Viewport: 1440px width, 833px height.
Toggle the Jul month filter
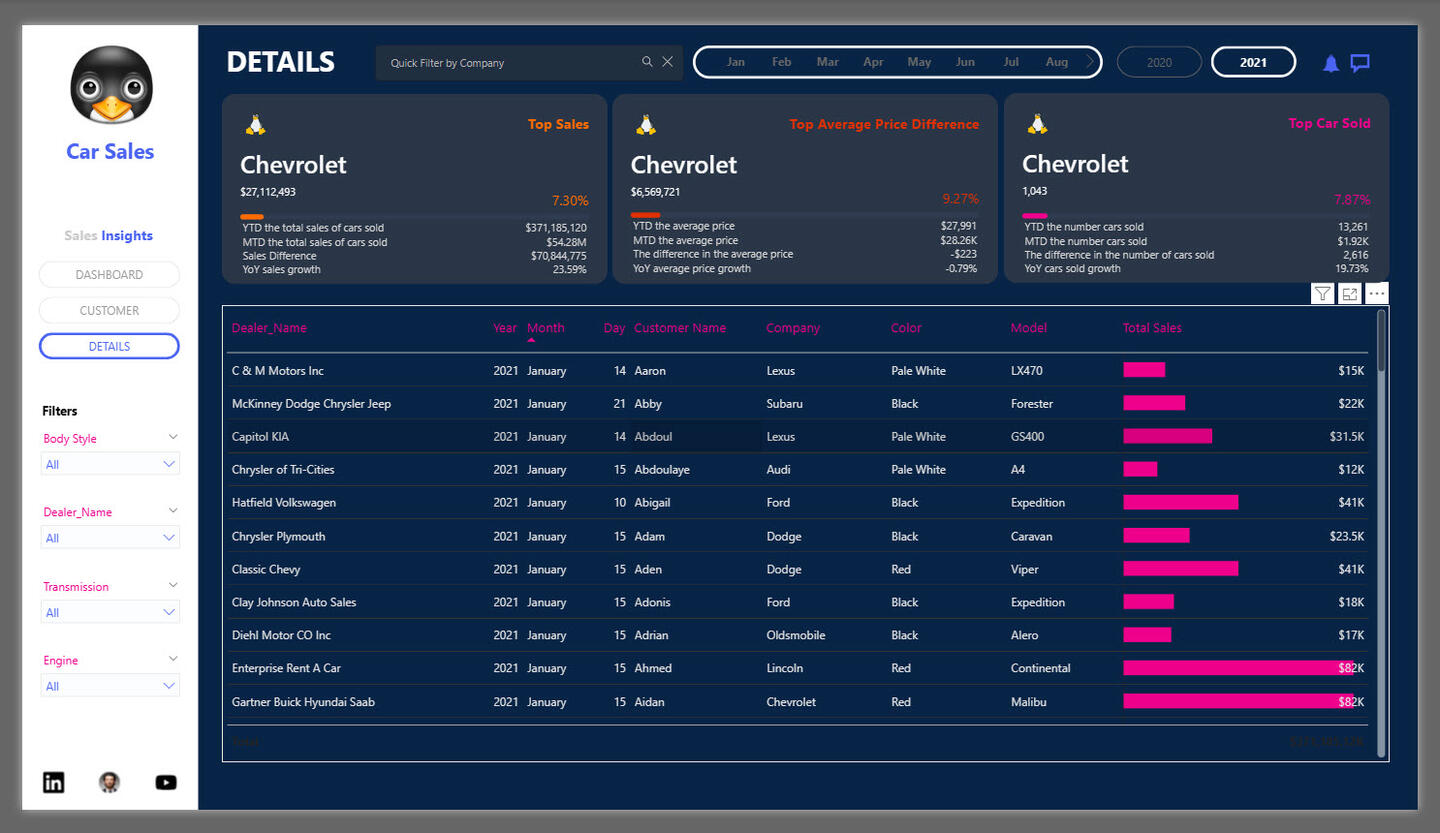[1011, 62]
